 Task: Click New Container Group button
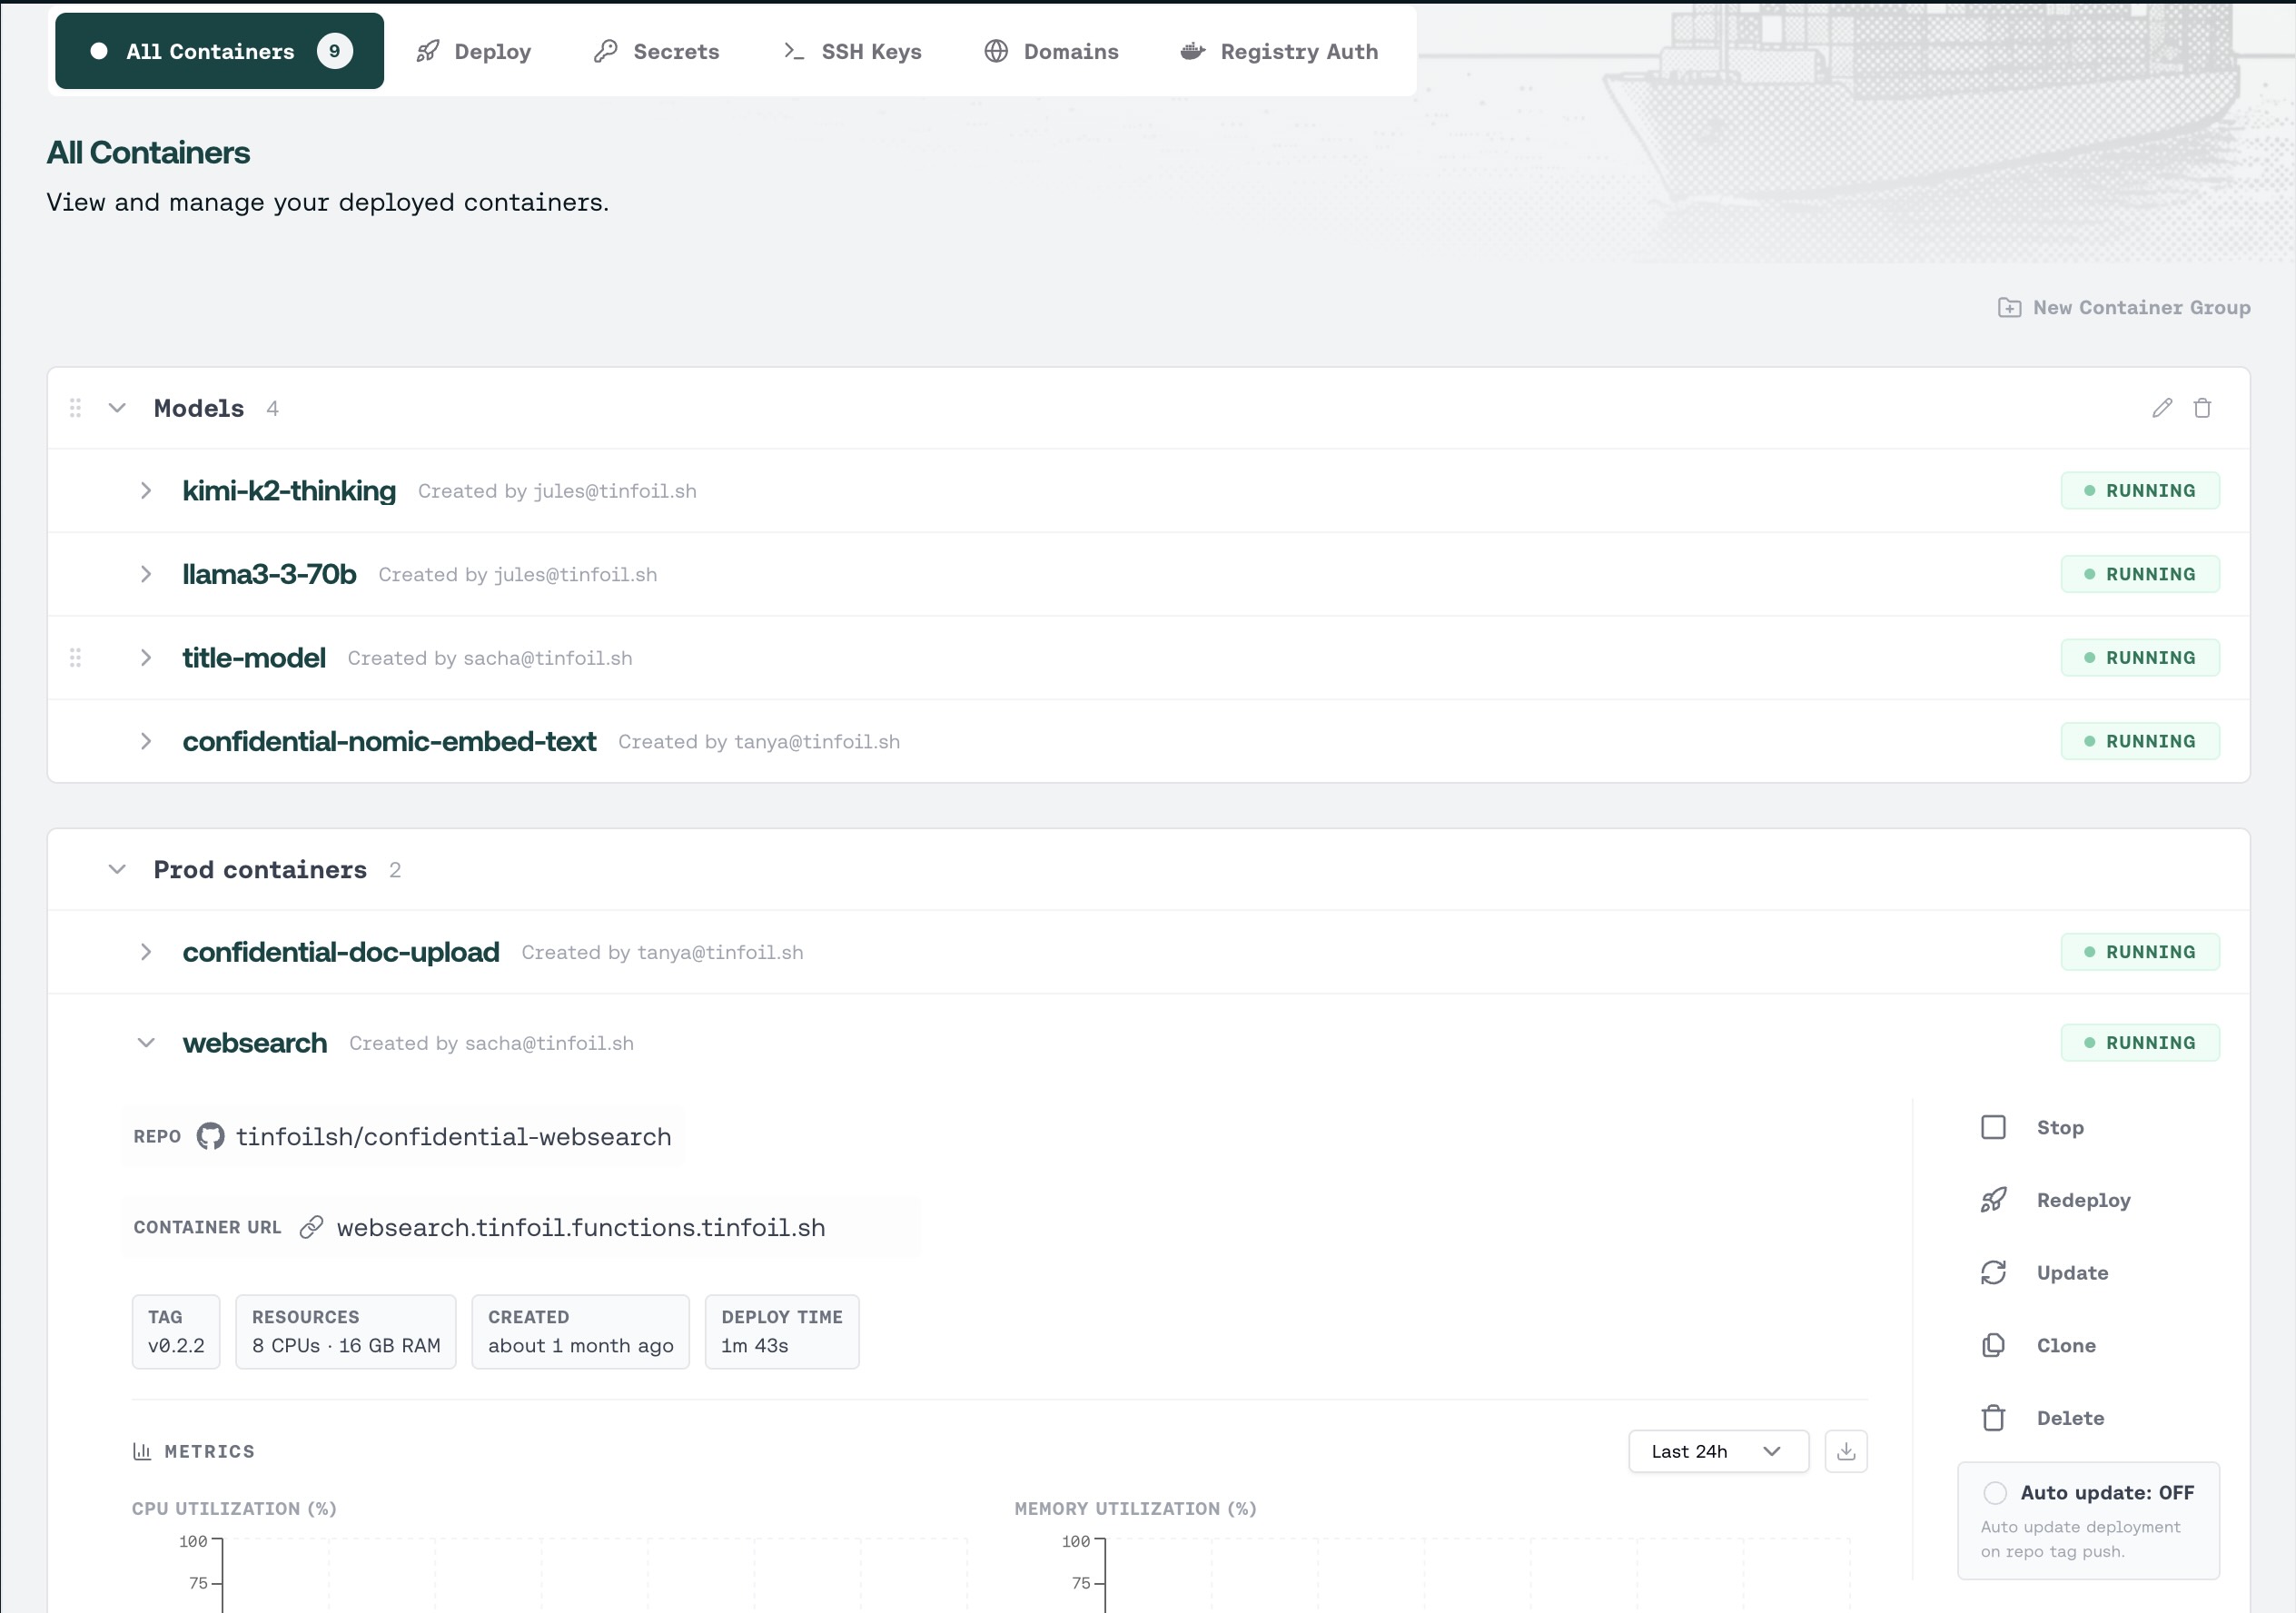point(2124,308)
